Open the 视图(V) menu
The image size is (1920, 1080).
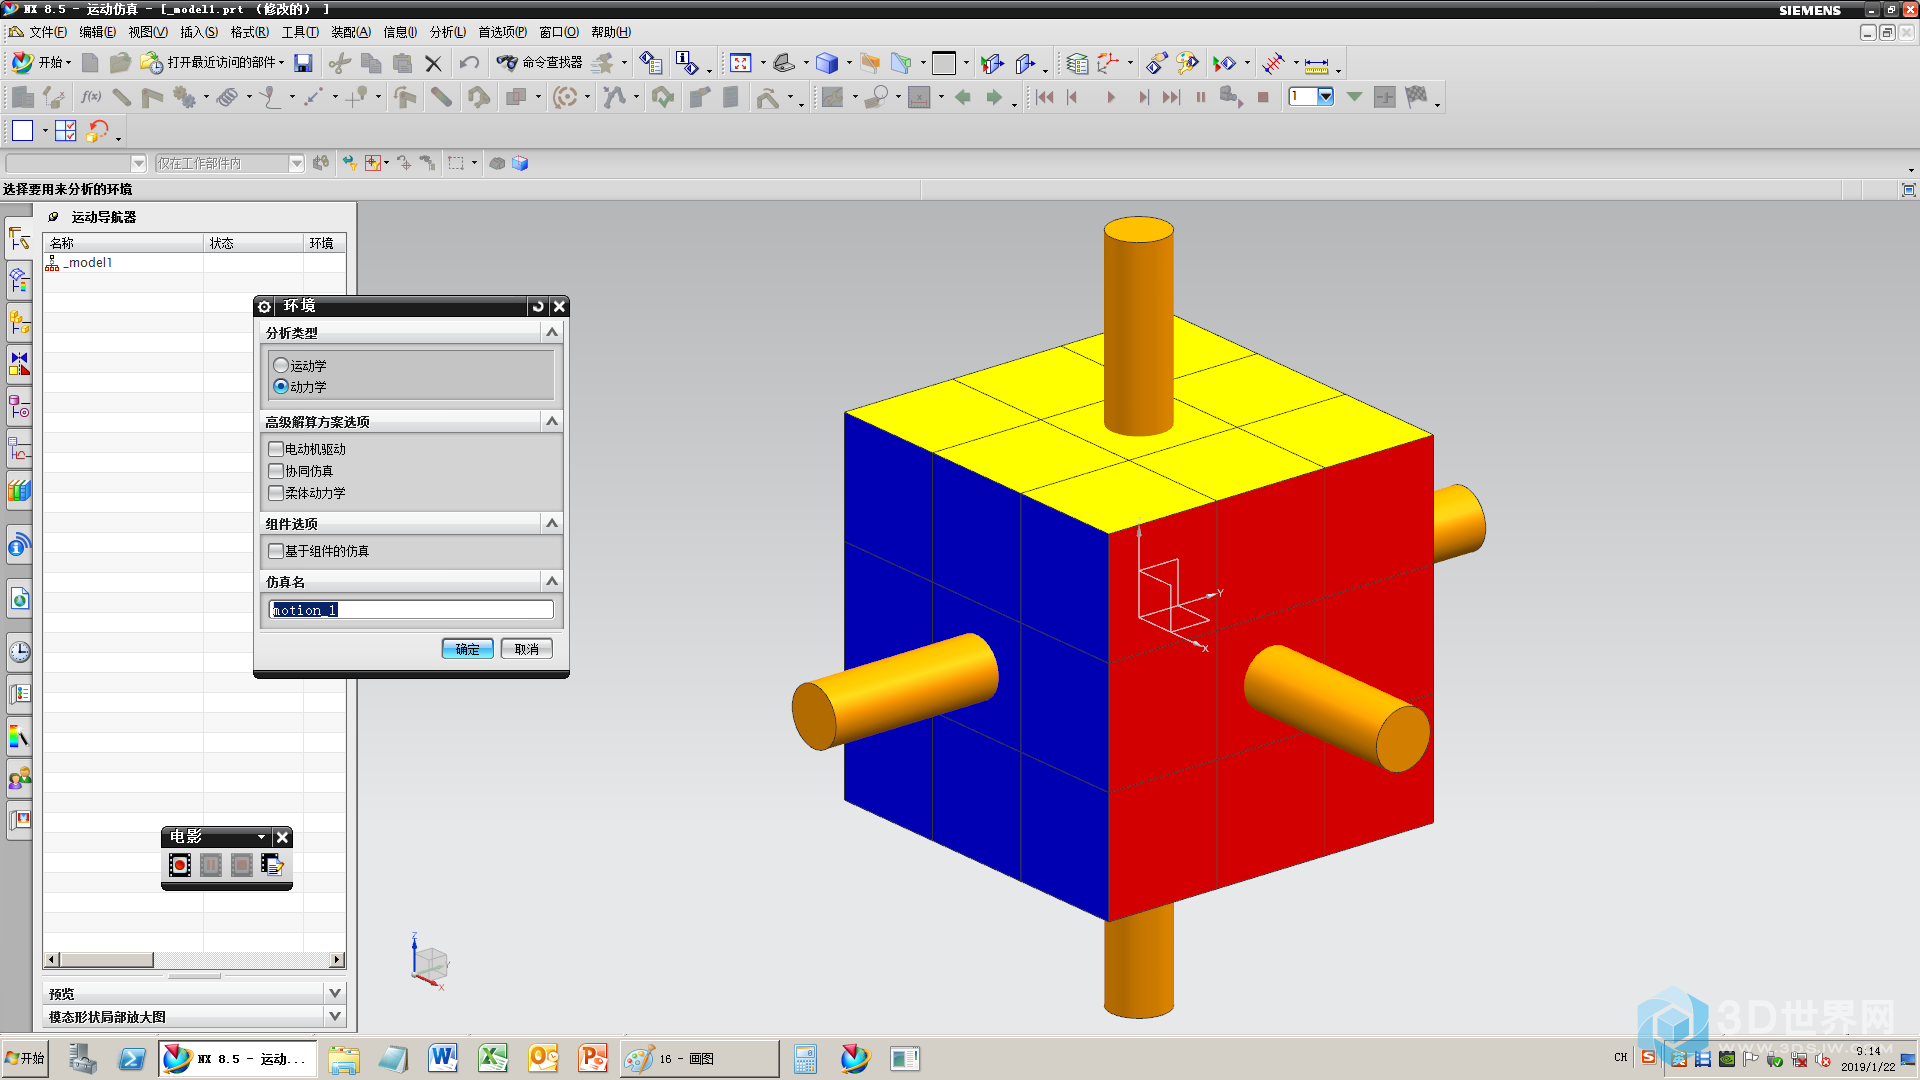click(x=148, y=32)
